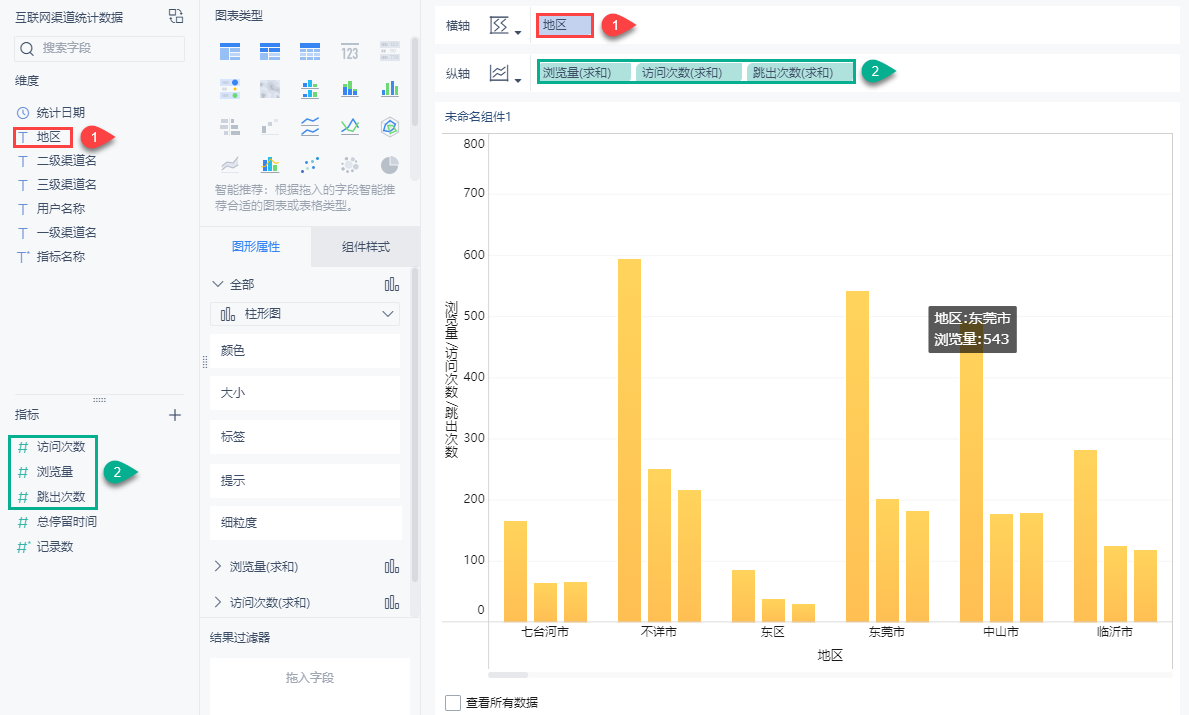The height and width of the screenshot is (715, 1189).
Task: Click the 未命名组件1 chart title
Action: (478, 117)
